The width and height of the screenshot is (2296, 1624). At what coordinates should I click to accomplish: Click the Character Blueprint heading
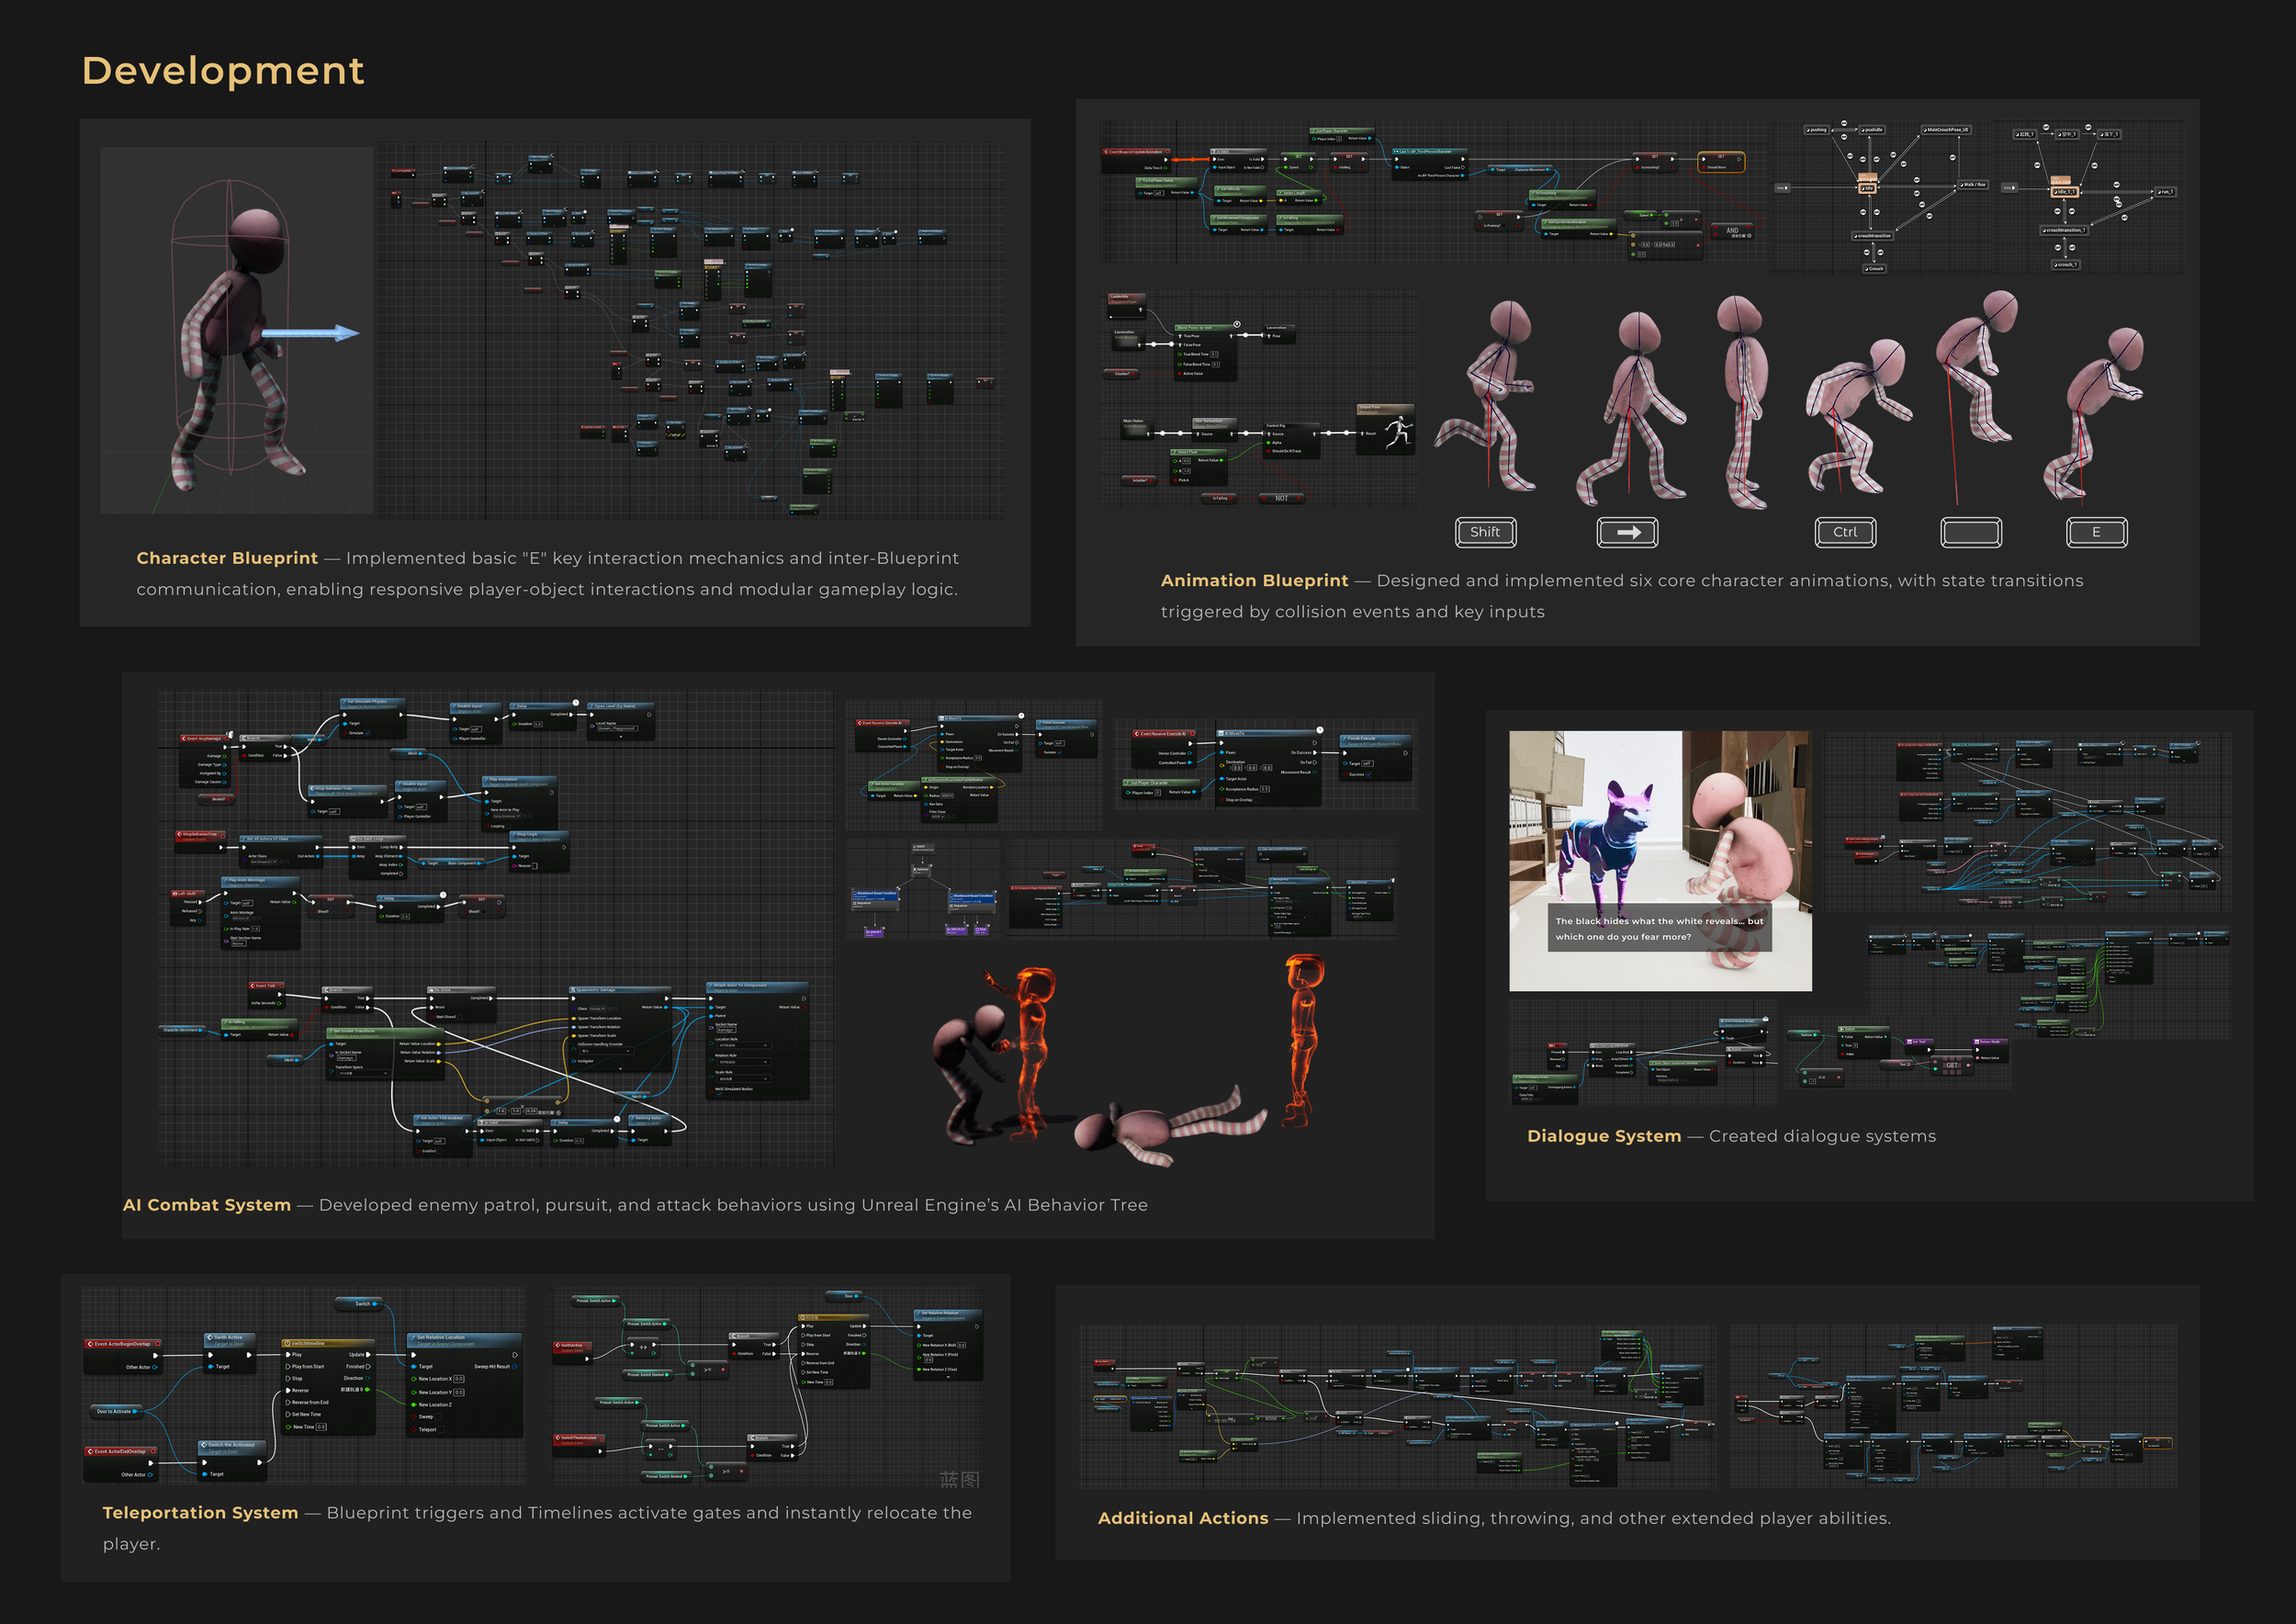(x=227, y=558)
